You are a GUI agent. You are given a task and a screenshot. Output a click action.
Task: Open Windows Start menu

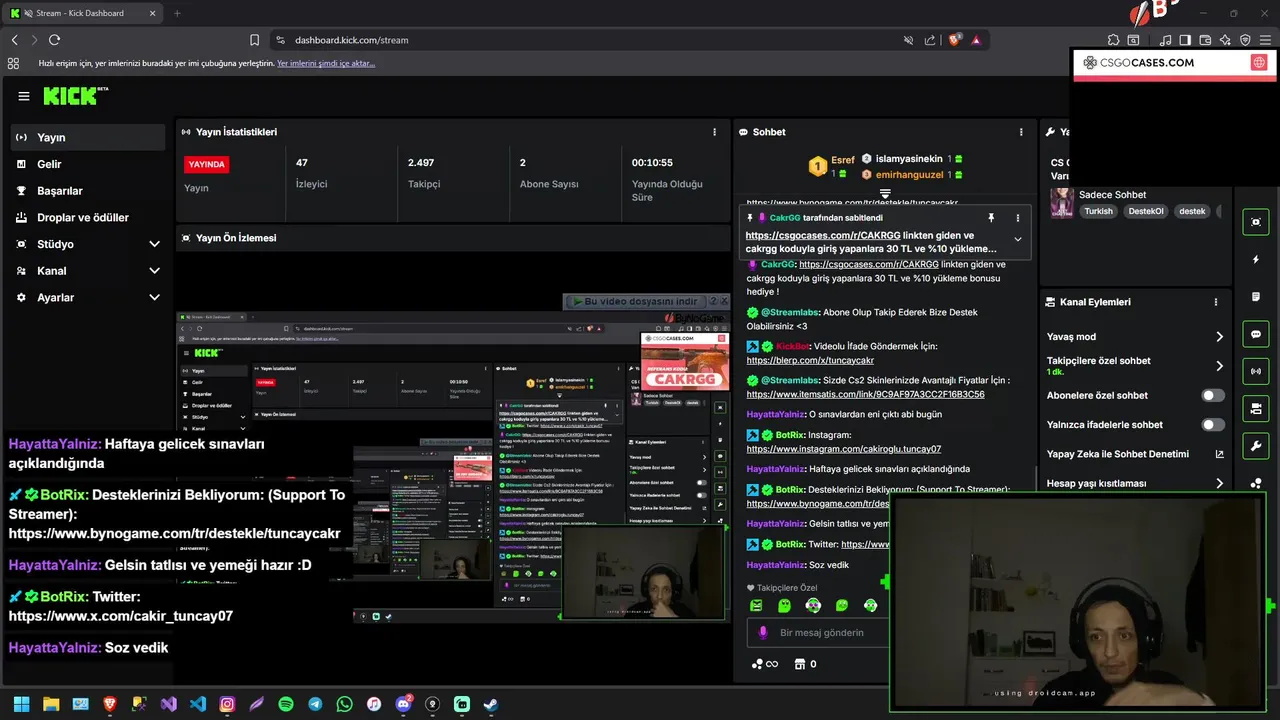(22, 704)
